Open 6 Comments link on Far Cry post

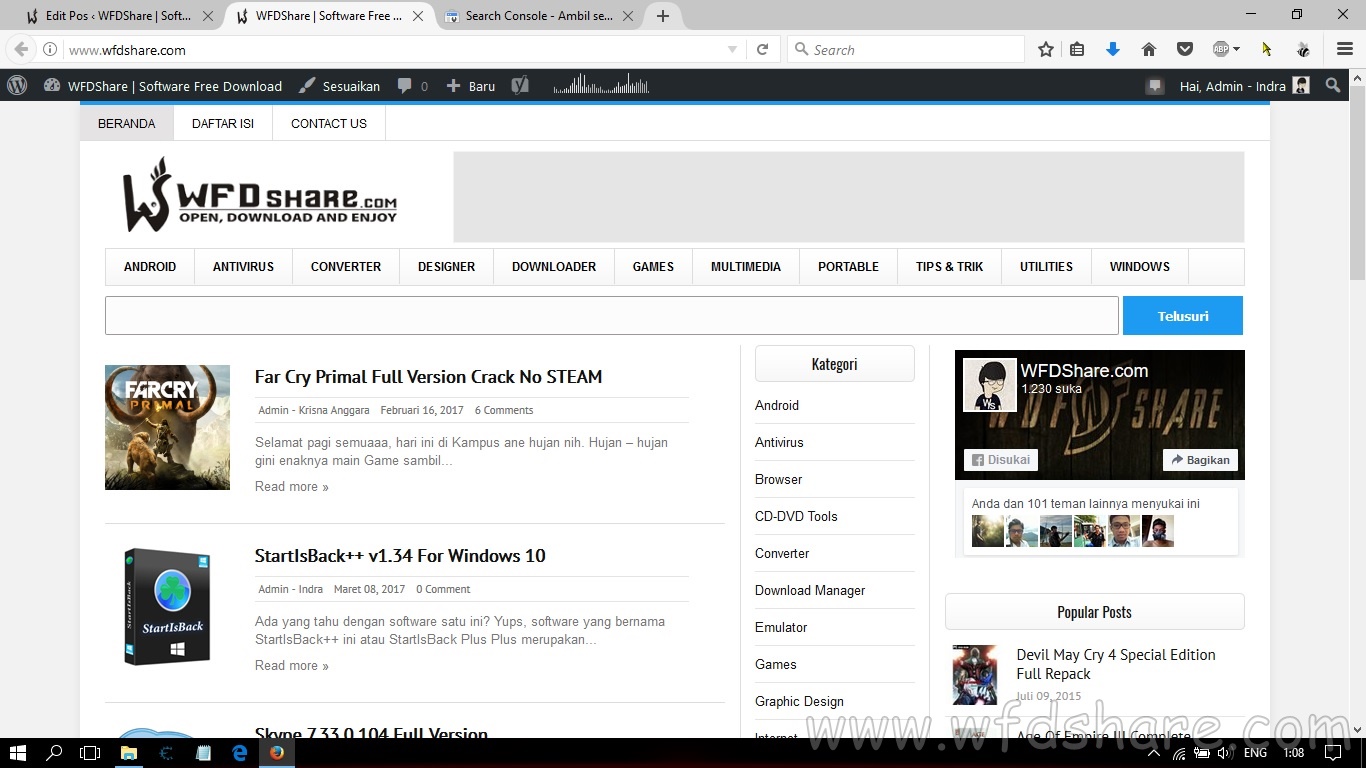(x=503, y=410)
